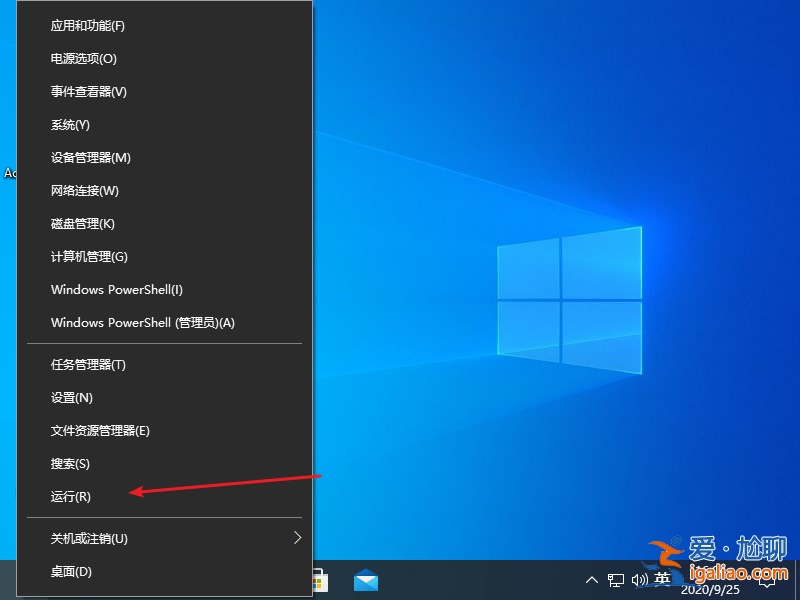
Task: Switch input method via the 英 indicator
Action: (x=663, y=580)
